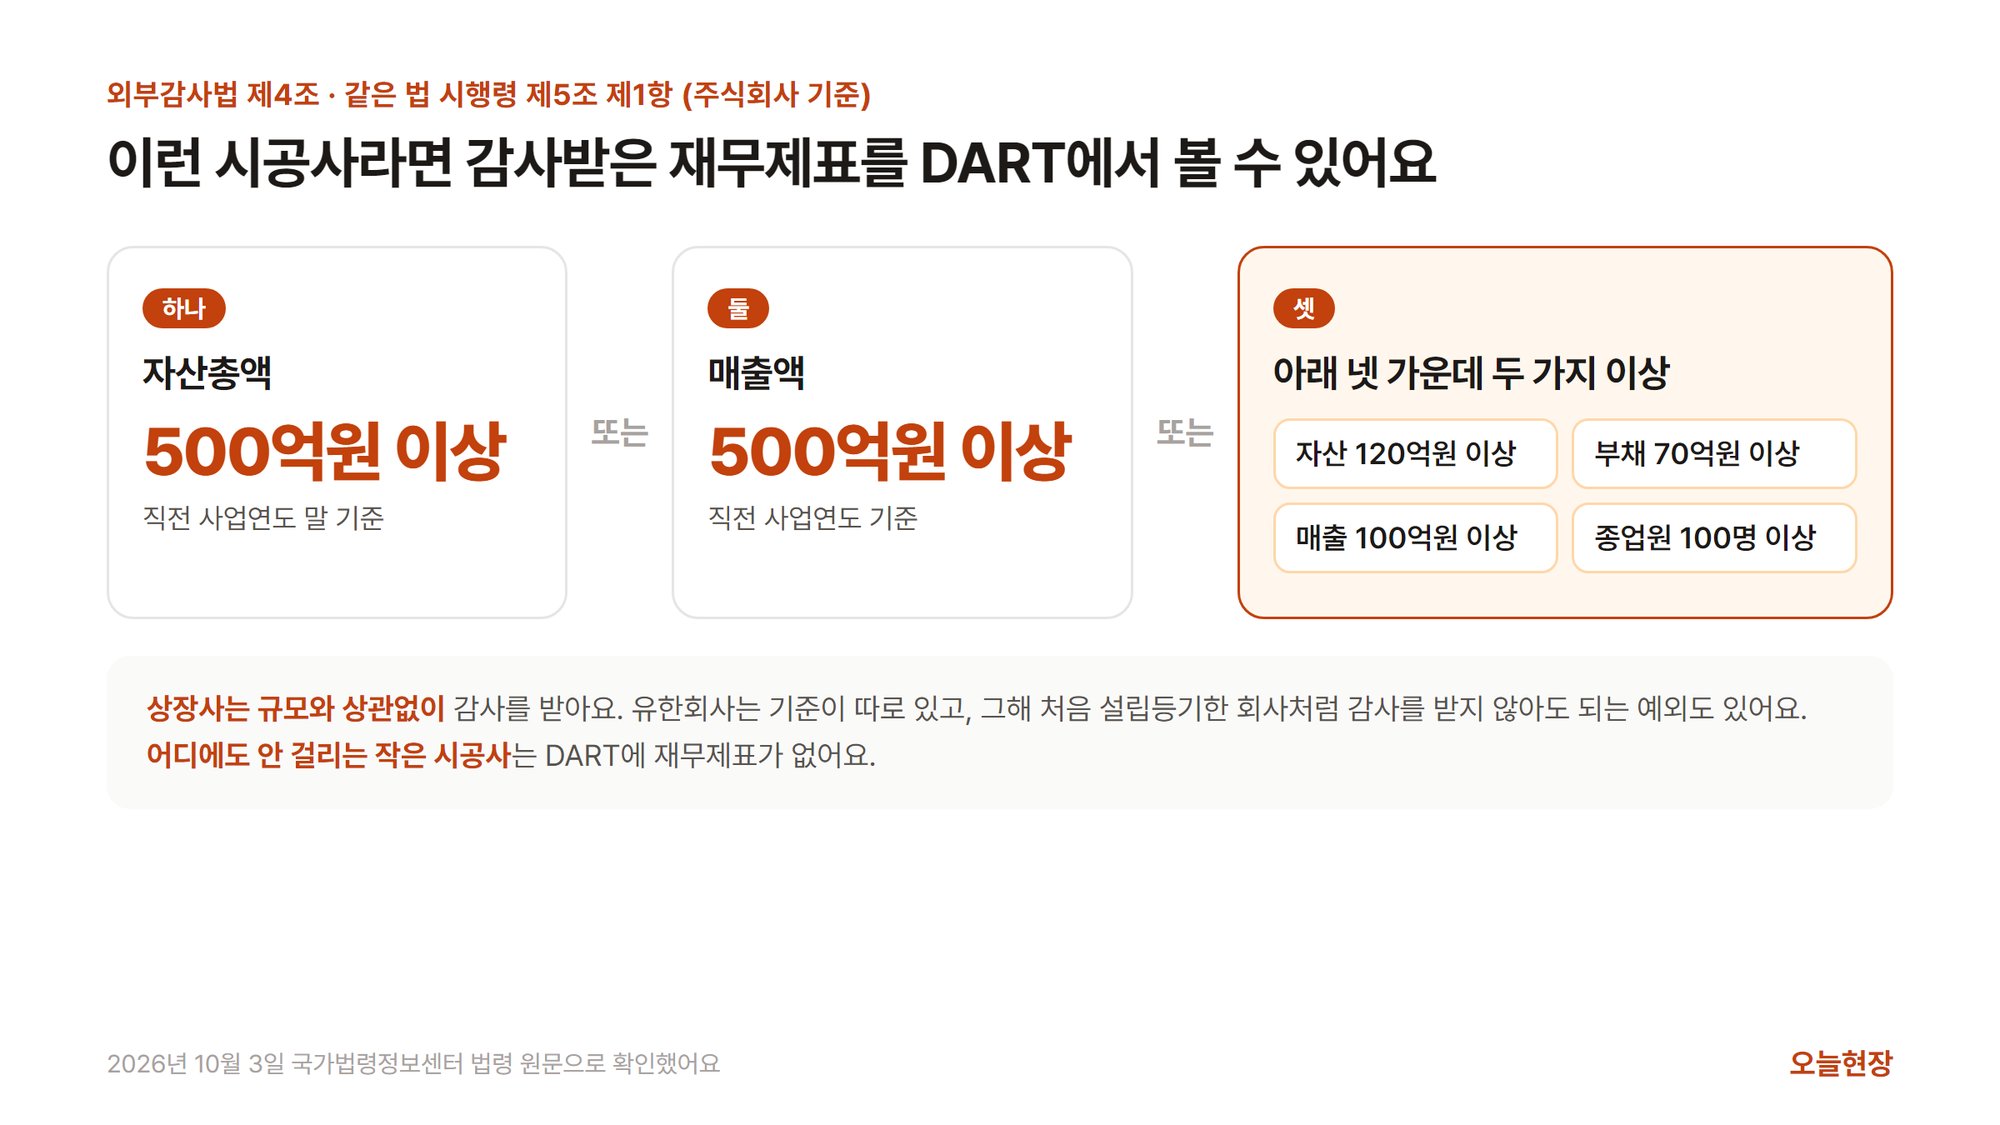2000x1125 pixels.
Task: Click the 자산총액 card title
Action: coord(207,373)
